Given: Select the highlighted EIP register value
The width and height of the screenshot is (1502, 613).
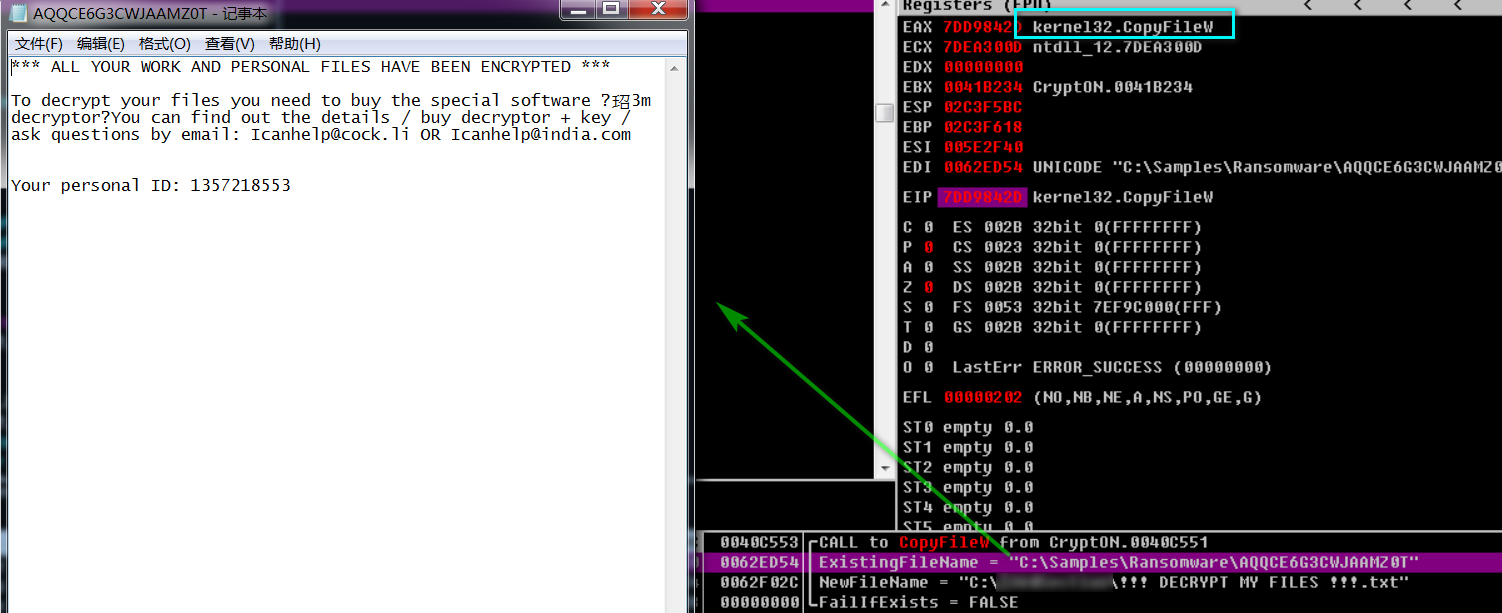Looking at the screenshot, I should tap(983, 197).
